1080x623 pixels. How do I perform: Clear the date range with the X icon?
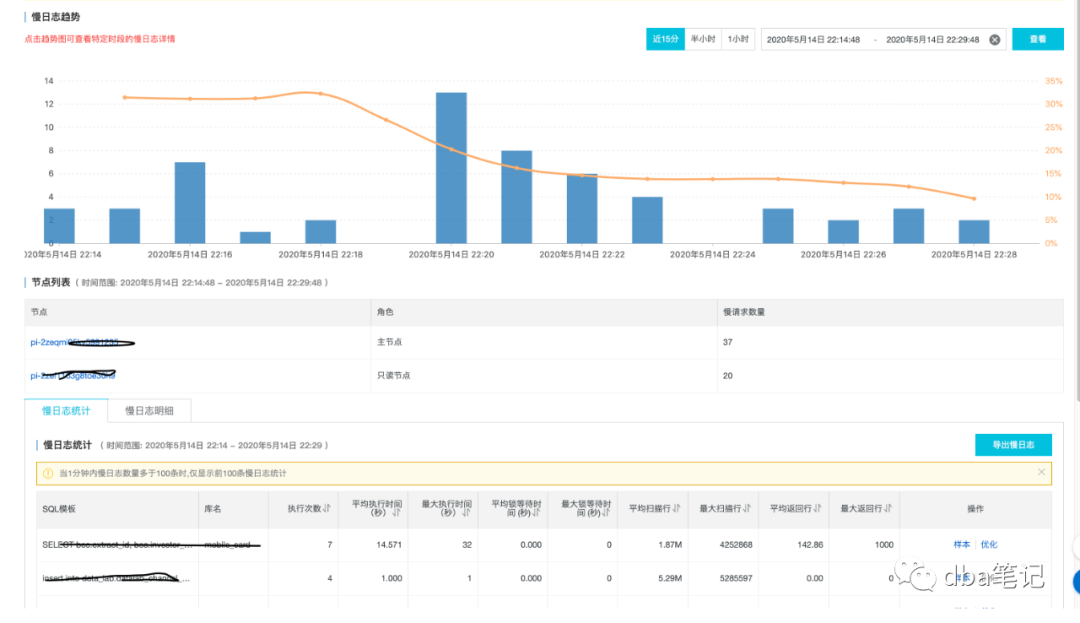(x=994, y=40)
